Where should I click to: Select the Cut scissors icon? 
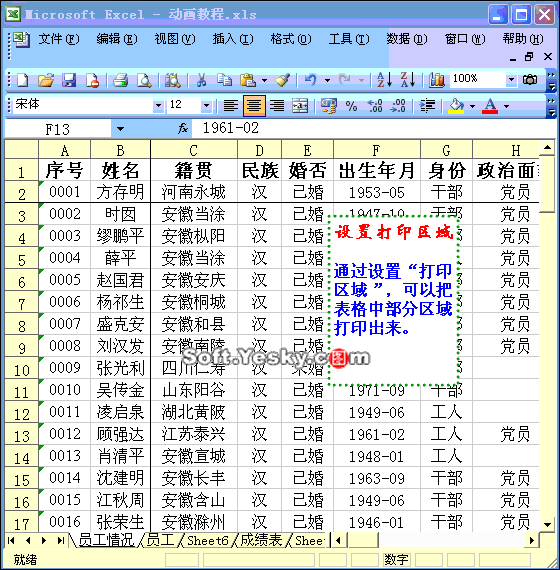point(201,80)
